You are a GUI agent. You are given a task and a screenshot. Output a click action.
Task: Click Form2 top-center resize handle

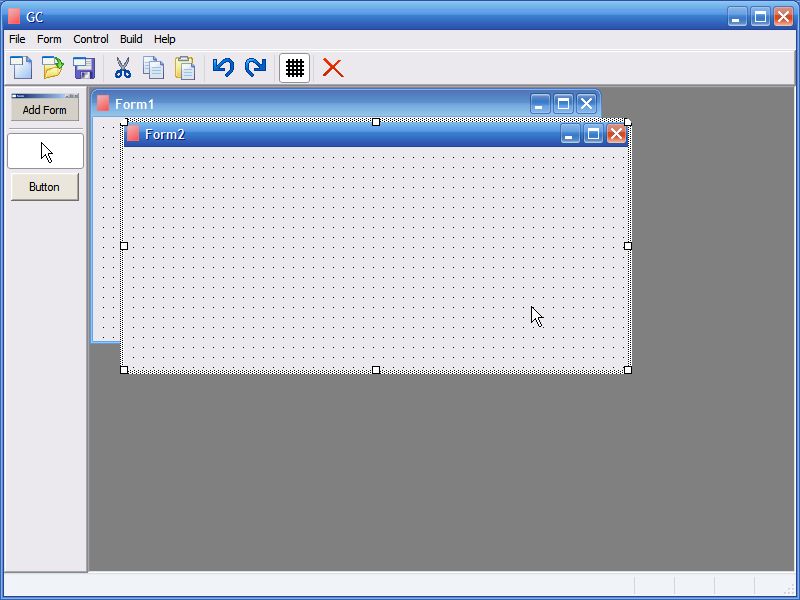coord(376,122)
